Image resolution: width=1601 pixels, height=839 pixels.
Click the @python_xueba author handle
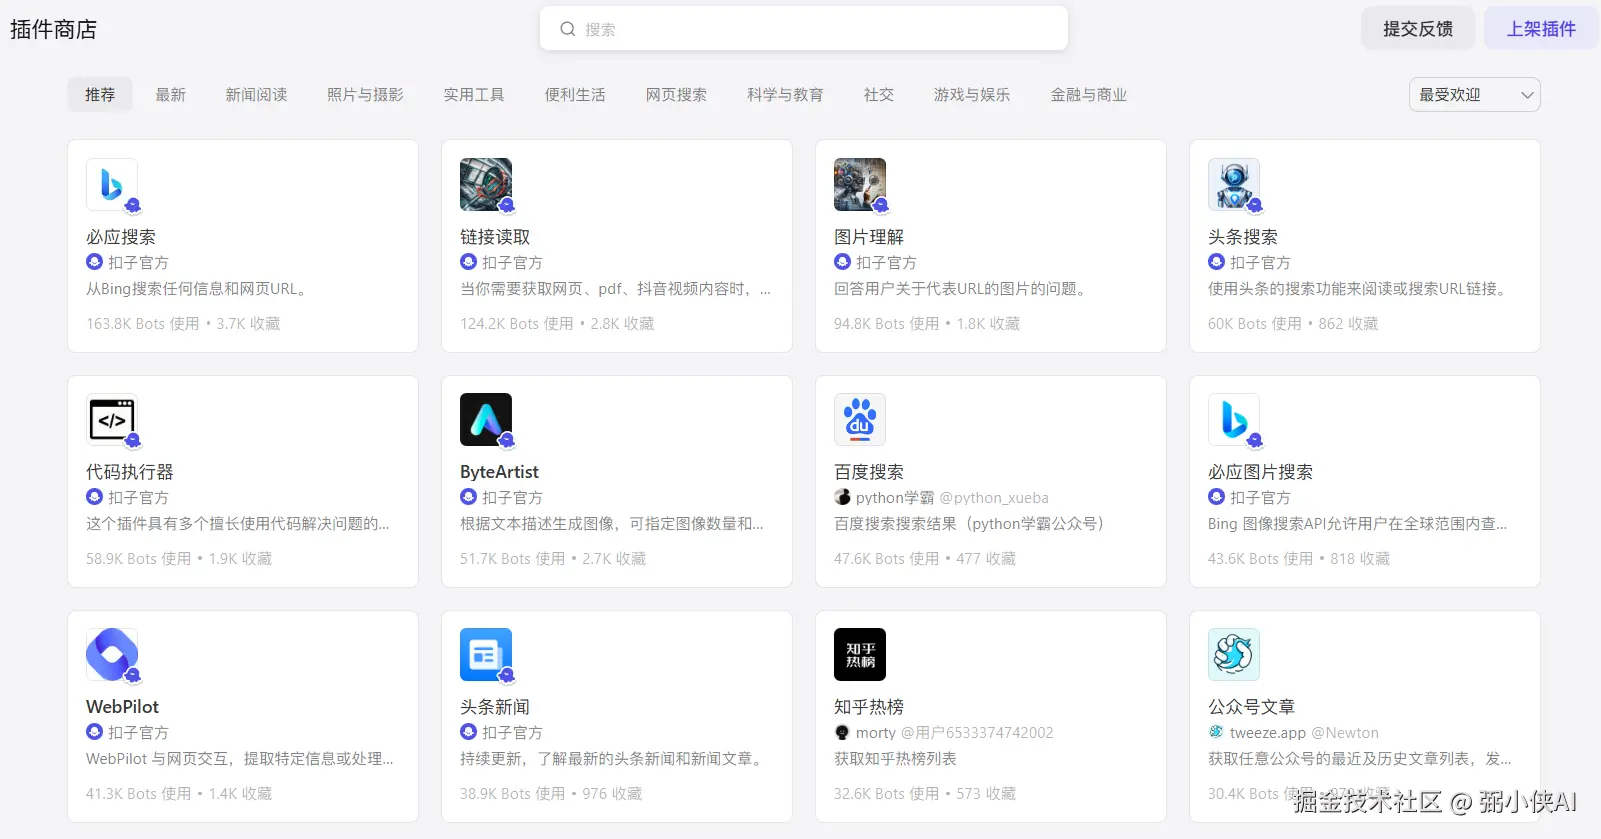(994, 497)
